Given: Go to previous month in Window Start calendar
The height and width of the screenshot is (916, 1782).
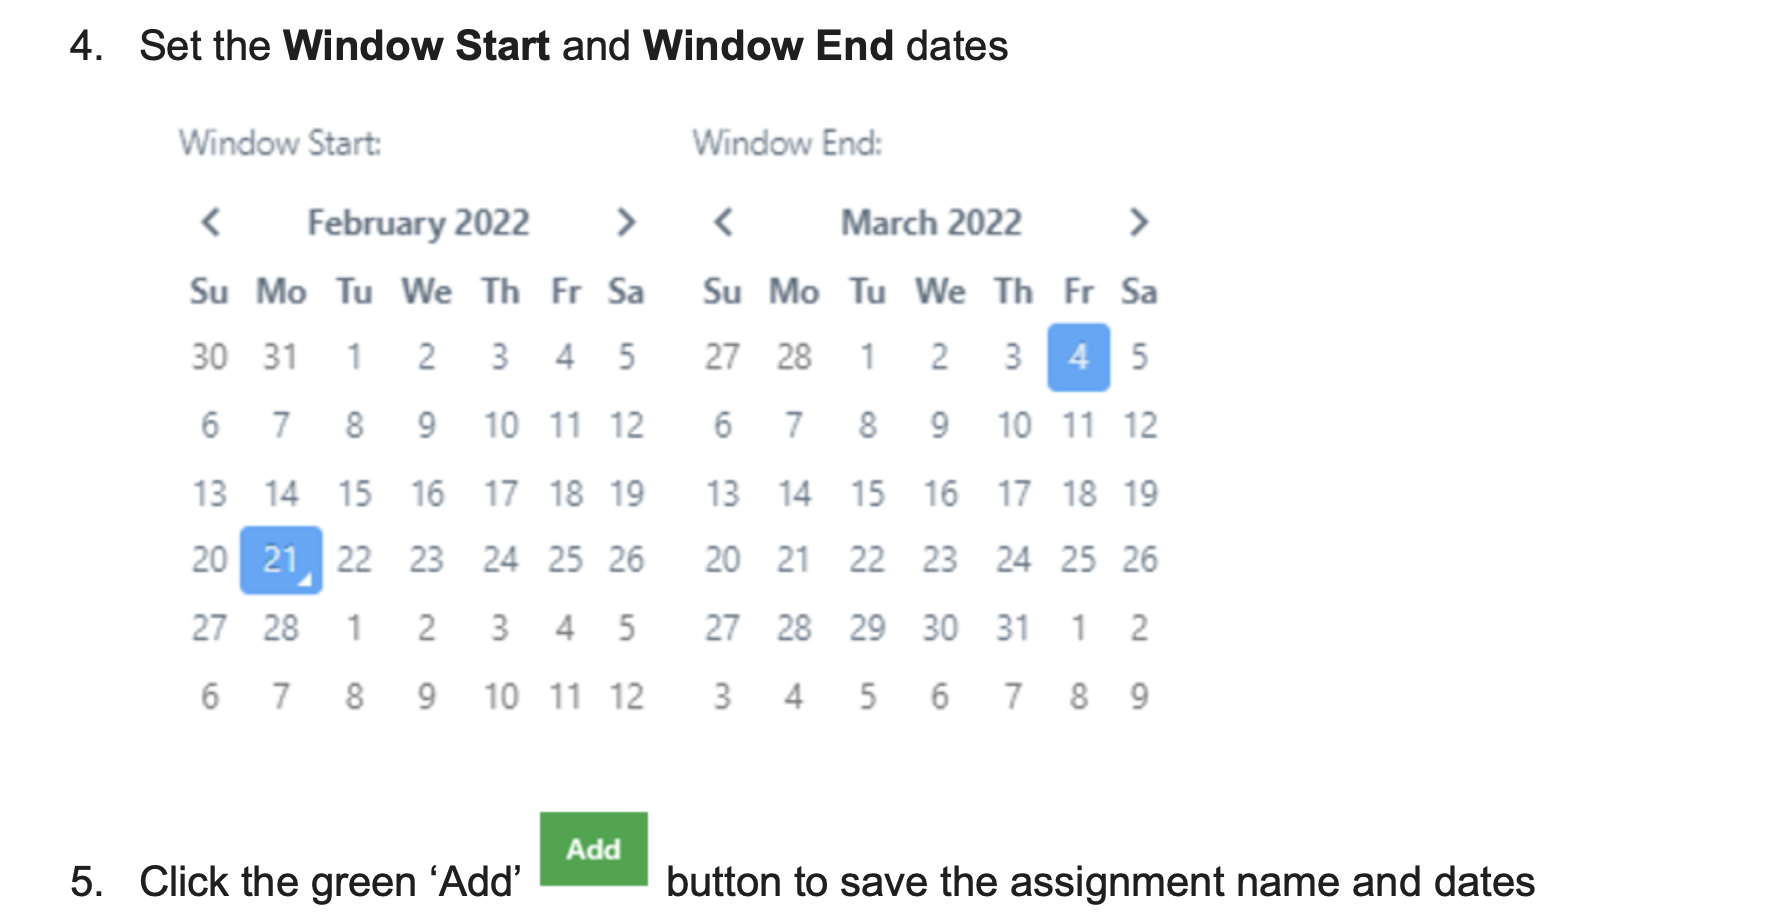Looking at the screenshot, I should (210, 222).
